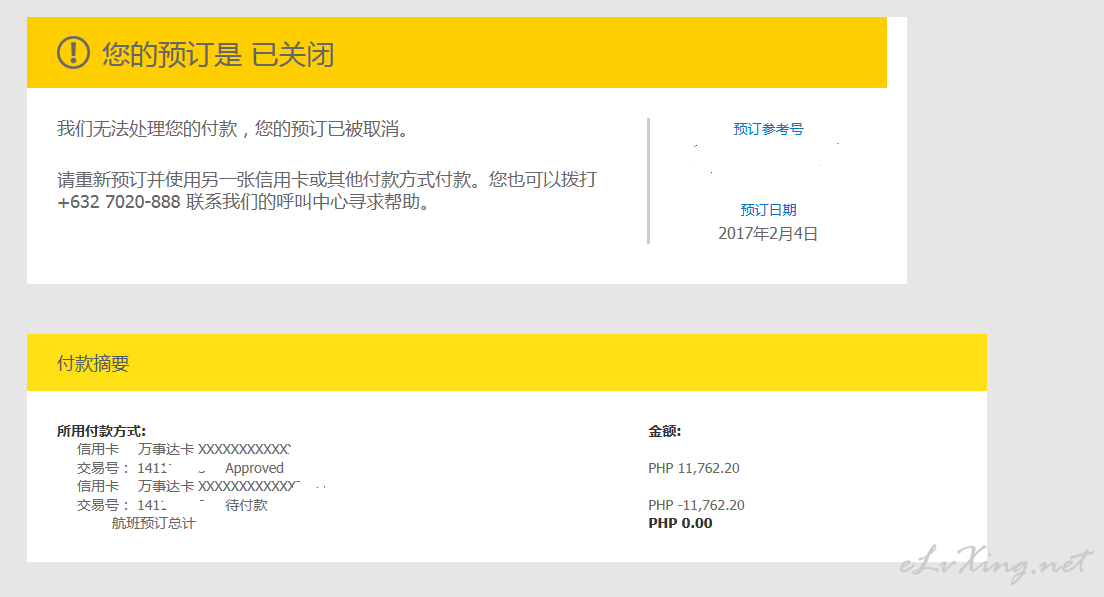Click the booking date 2017年2月4日
The image size is (1104, 597).
768,233
